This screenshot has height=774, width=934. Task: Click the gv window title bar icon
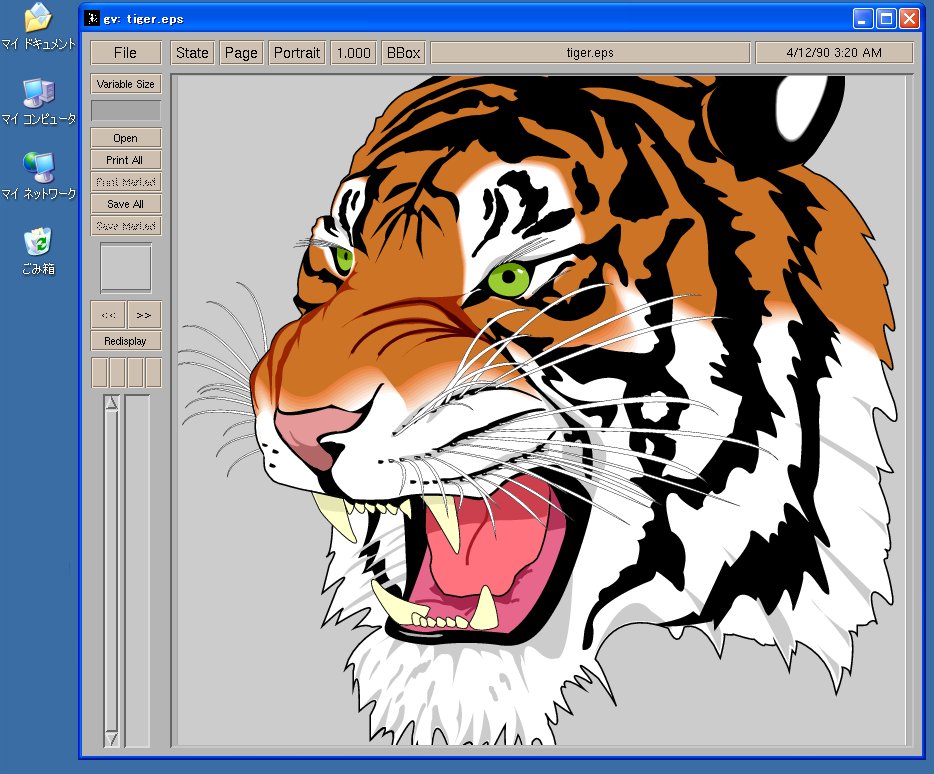click(x=92, y=18)
